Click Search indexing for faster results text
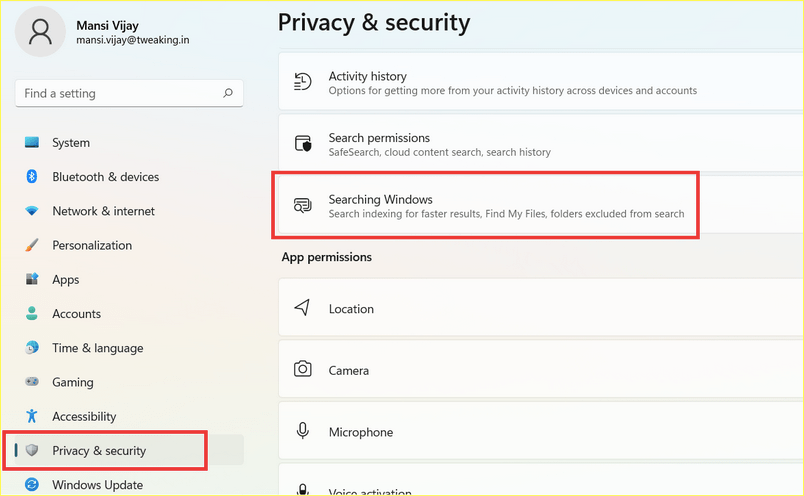Screen dimensions: 804x496 pyautogui.click(x=506, y=213)
